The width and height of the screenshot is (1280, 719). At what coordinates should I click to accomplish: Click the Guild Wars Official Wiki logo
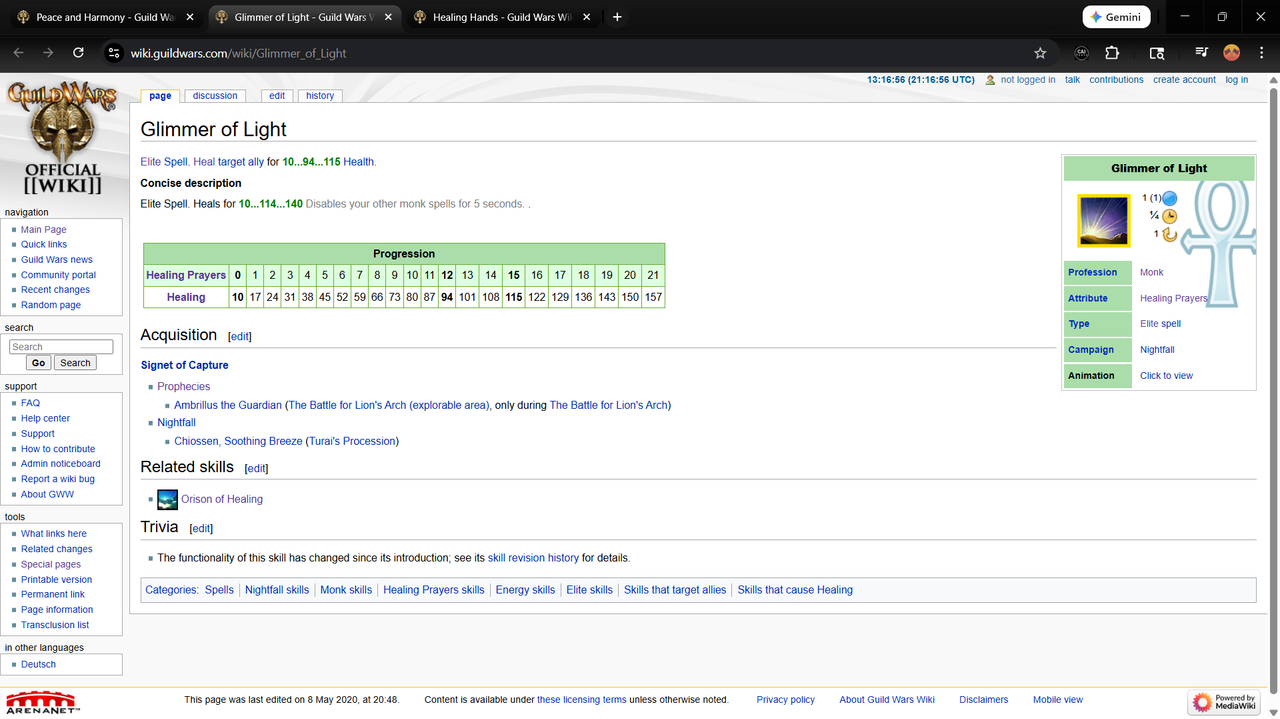[63, 137]
